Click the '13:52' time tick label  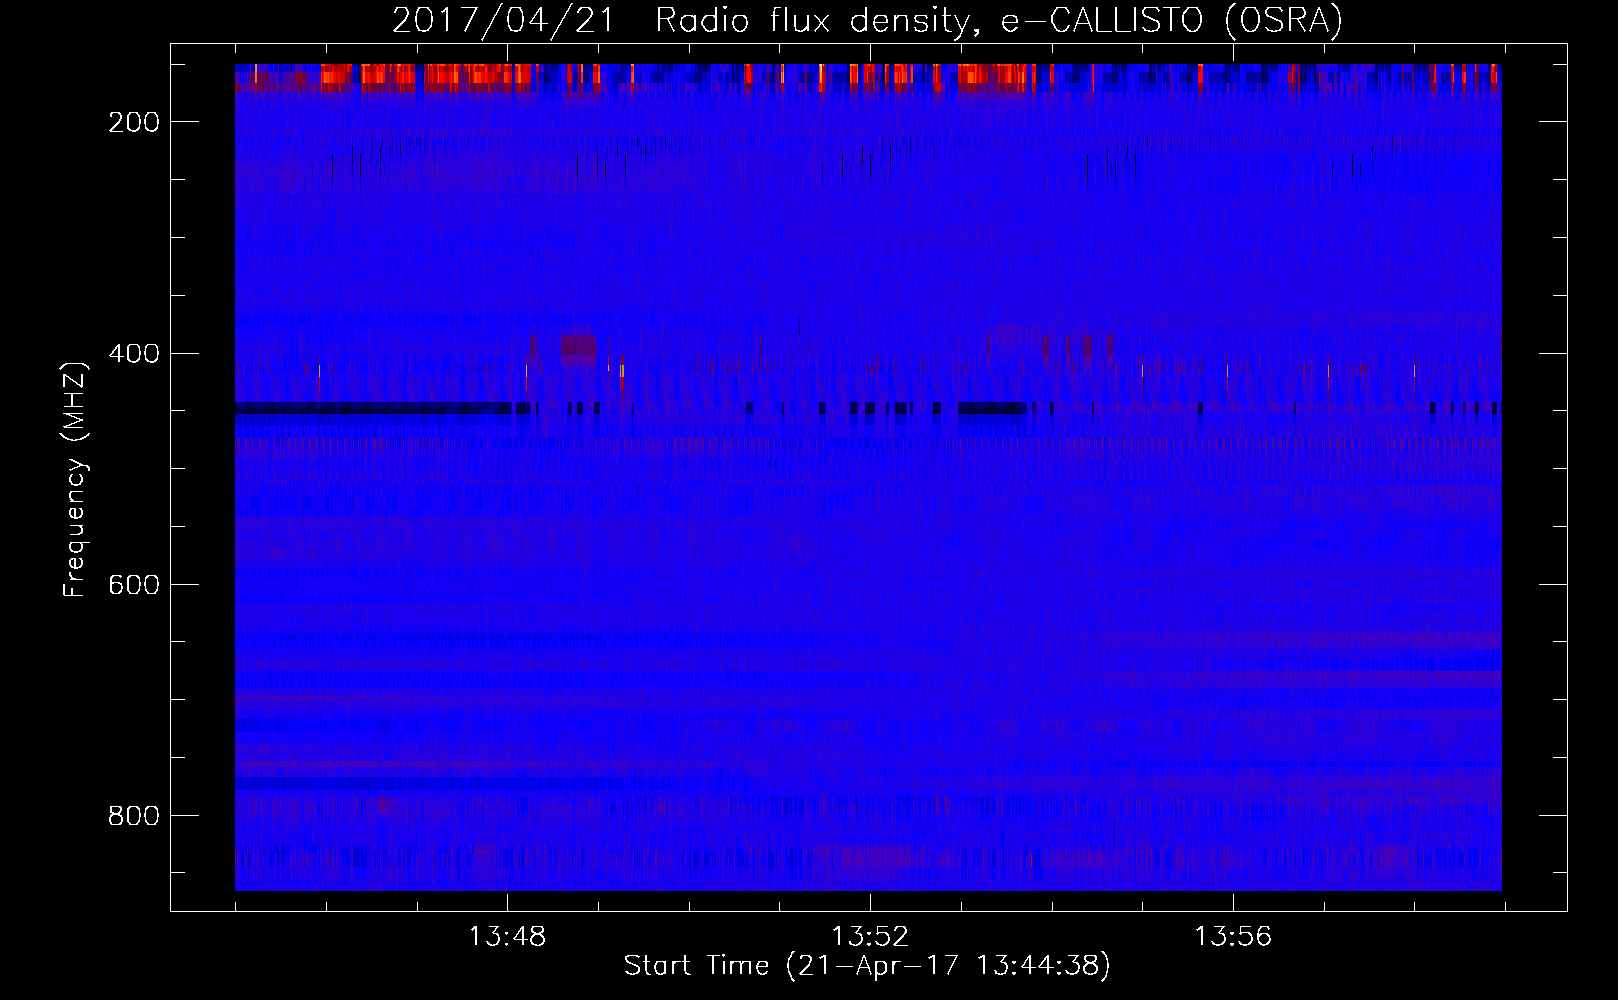(x=870, y=937)
